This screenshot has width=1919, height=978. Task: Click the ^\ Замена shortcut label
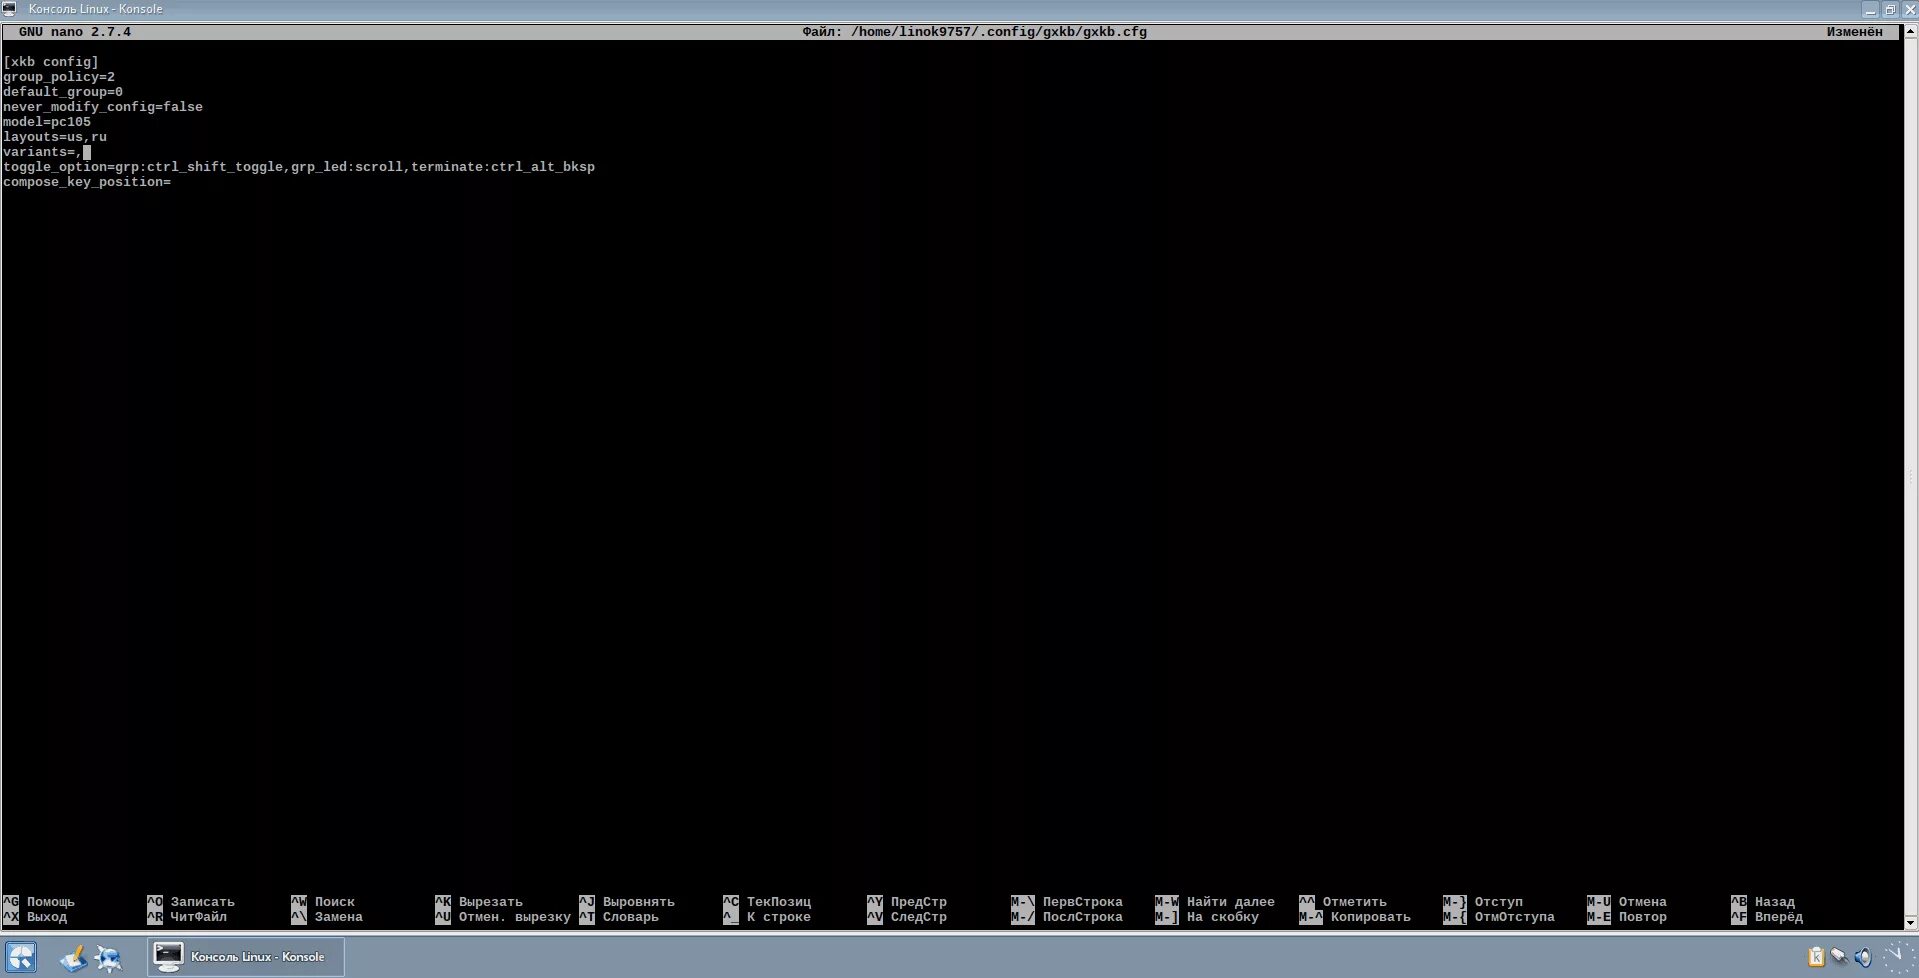pos(327,917)
